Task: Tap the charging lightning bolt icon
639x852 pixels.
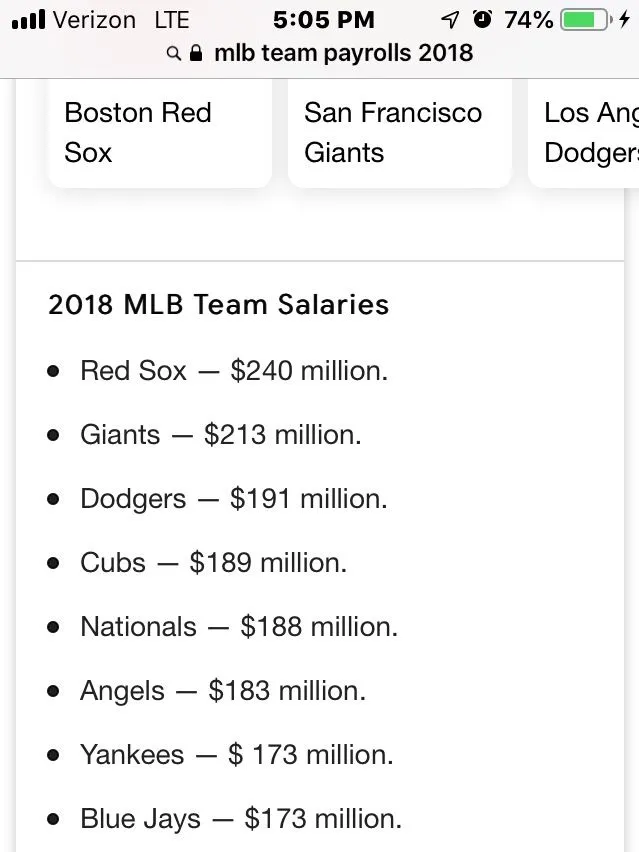Action: (625, 19)
